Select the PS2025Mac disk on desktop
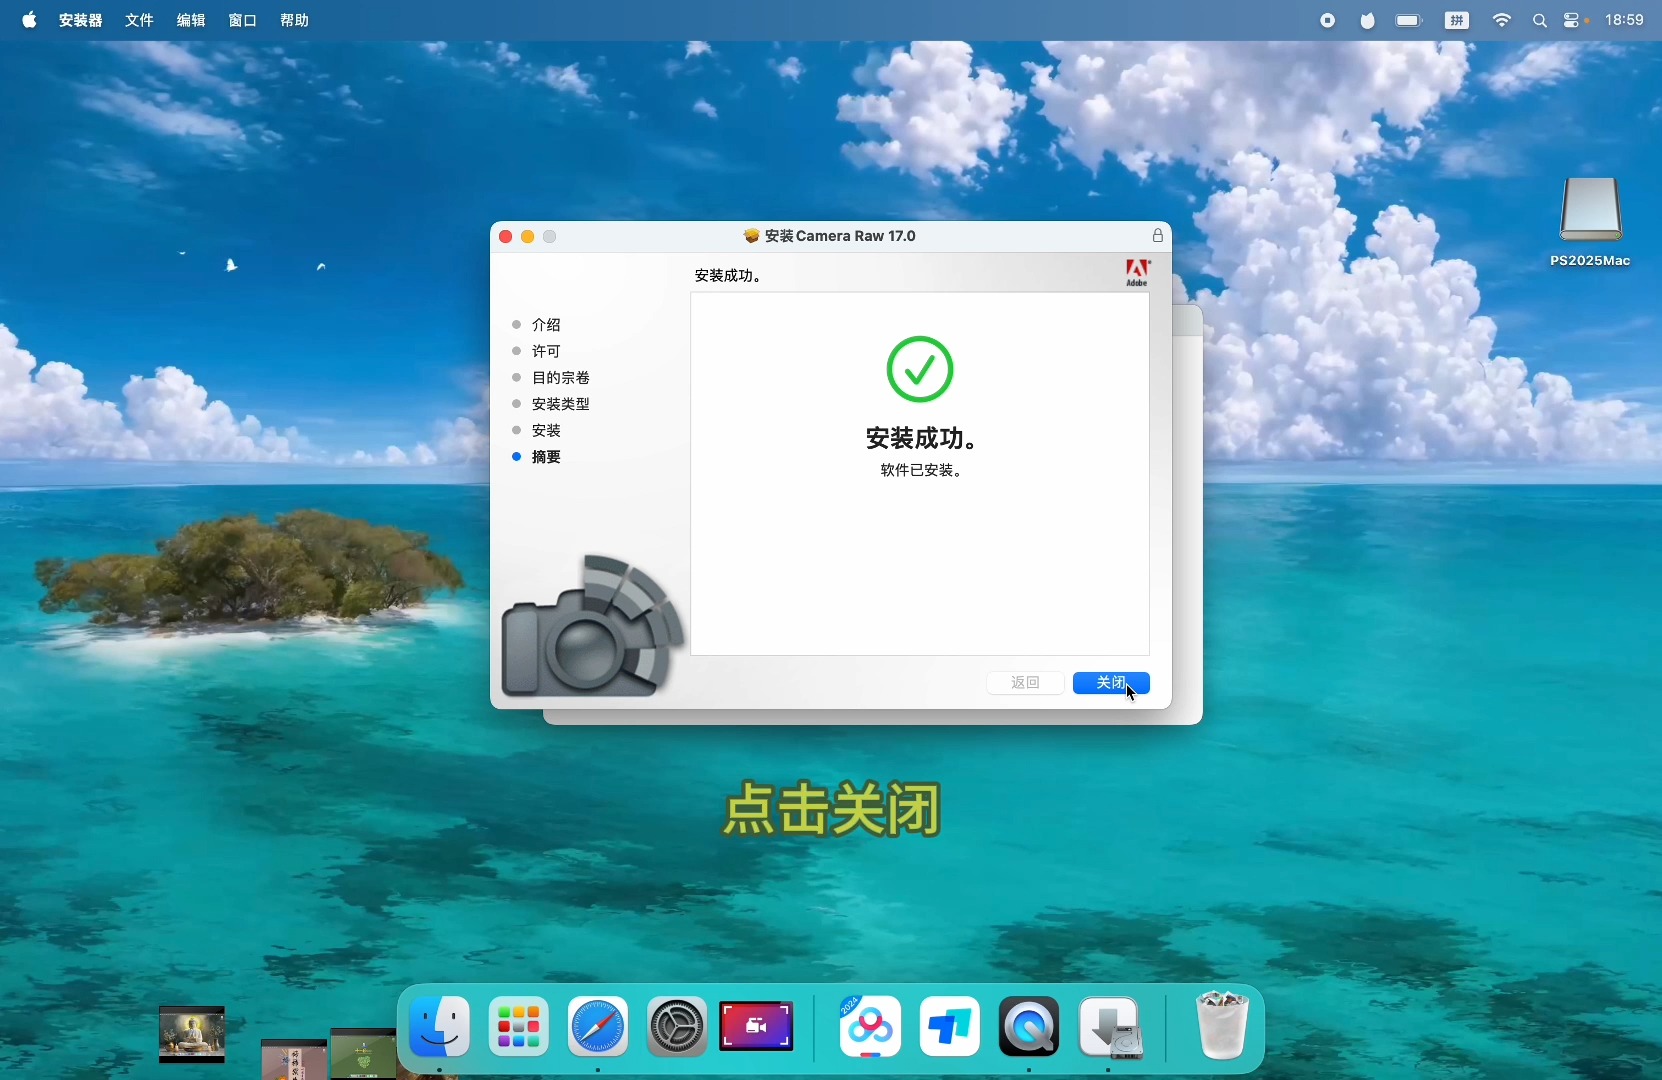 pos(1591,222)
